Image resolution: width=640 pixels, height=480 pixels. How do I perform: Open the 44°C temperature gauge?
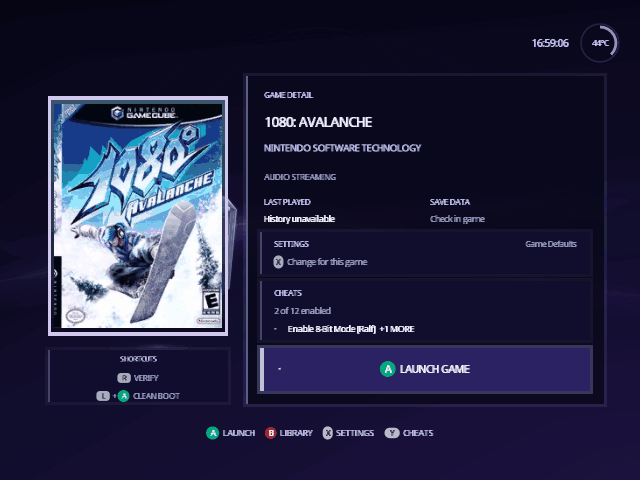(x=600, y=43)
